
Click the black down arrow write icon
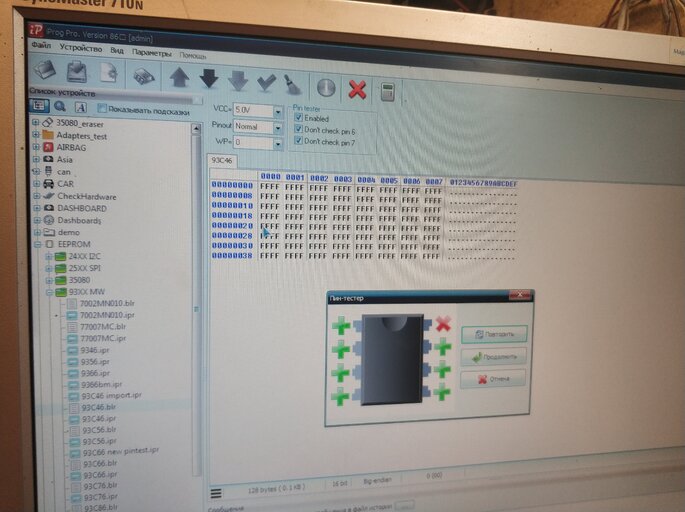tap(209, 79)
